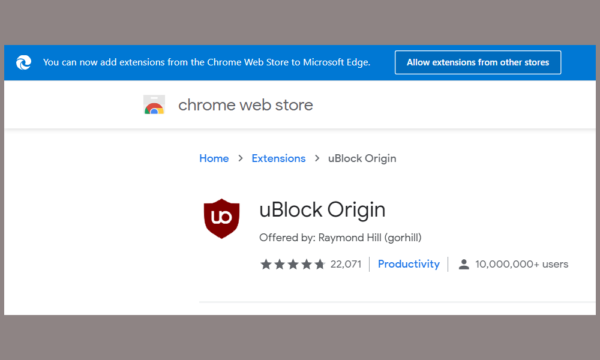This screenshot has width=600, height=360.
Task: Click Offered by Raymond Hill (gorhill) text
Action: coord(340,238)
